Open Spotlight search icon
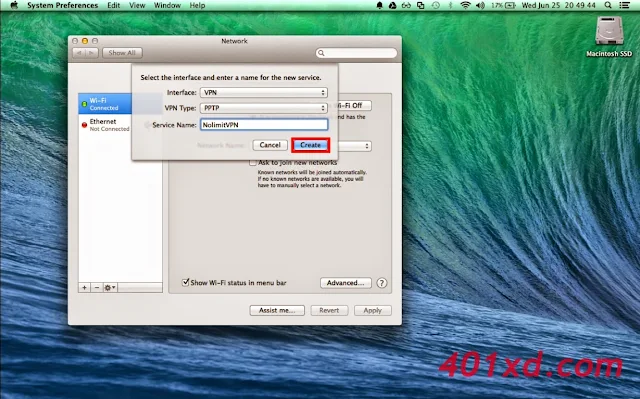640x399 pixels. 608,5
